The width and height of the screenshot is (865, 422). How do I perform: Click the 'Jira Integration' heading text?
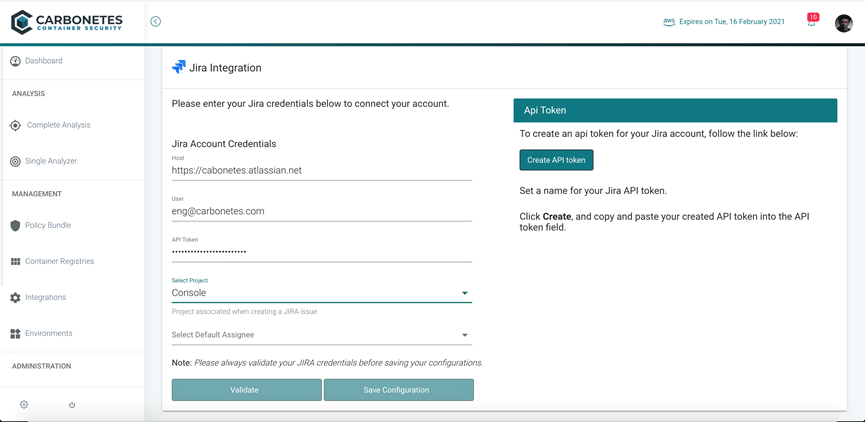coord(225,68)
